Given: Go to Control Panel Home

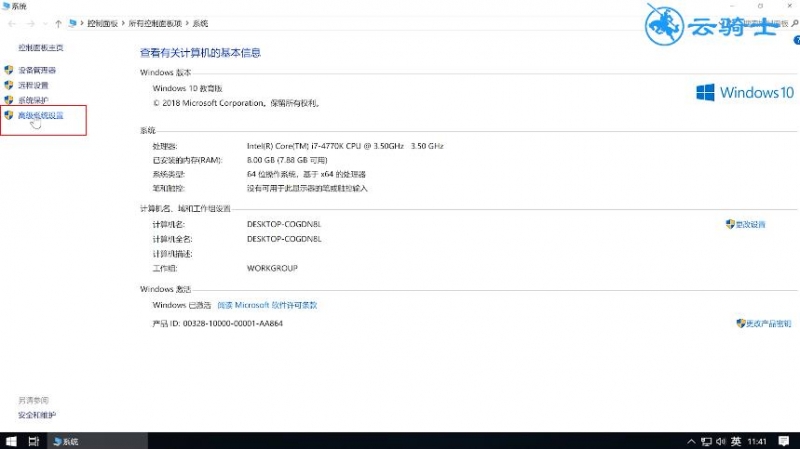Looking at the screenshot, I should (41, 47).
